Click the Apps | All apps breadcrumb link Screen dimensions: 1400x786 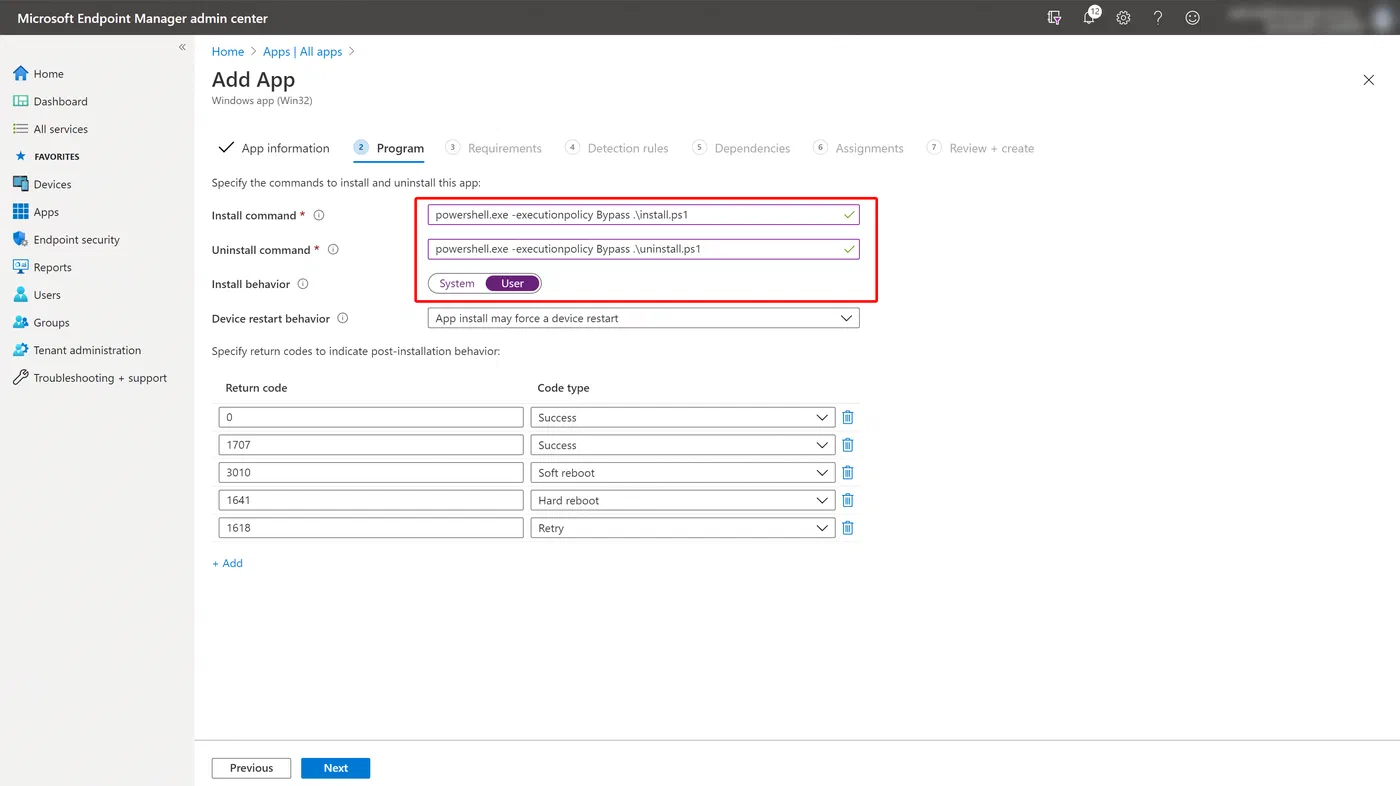303,51
